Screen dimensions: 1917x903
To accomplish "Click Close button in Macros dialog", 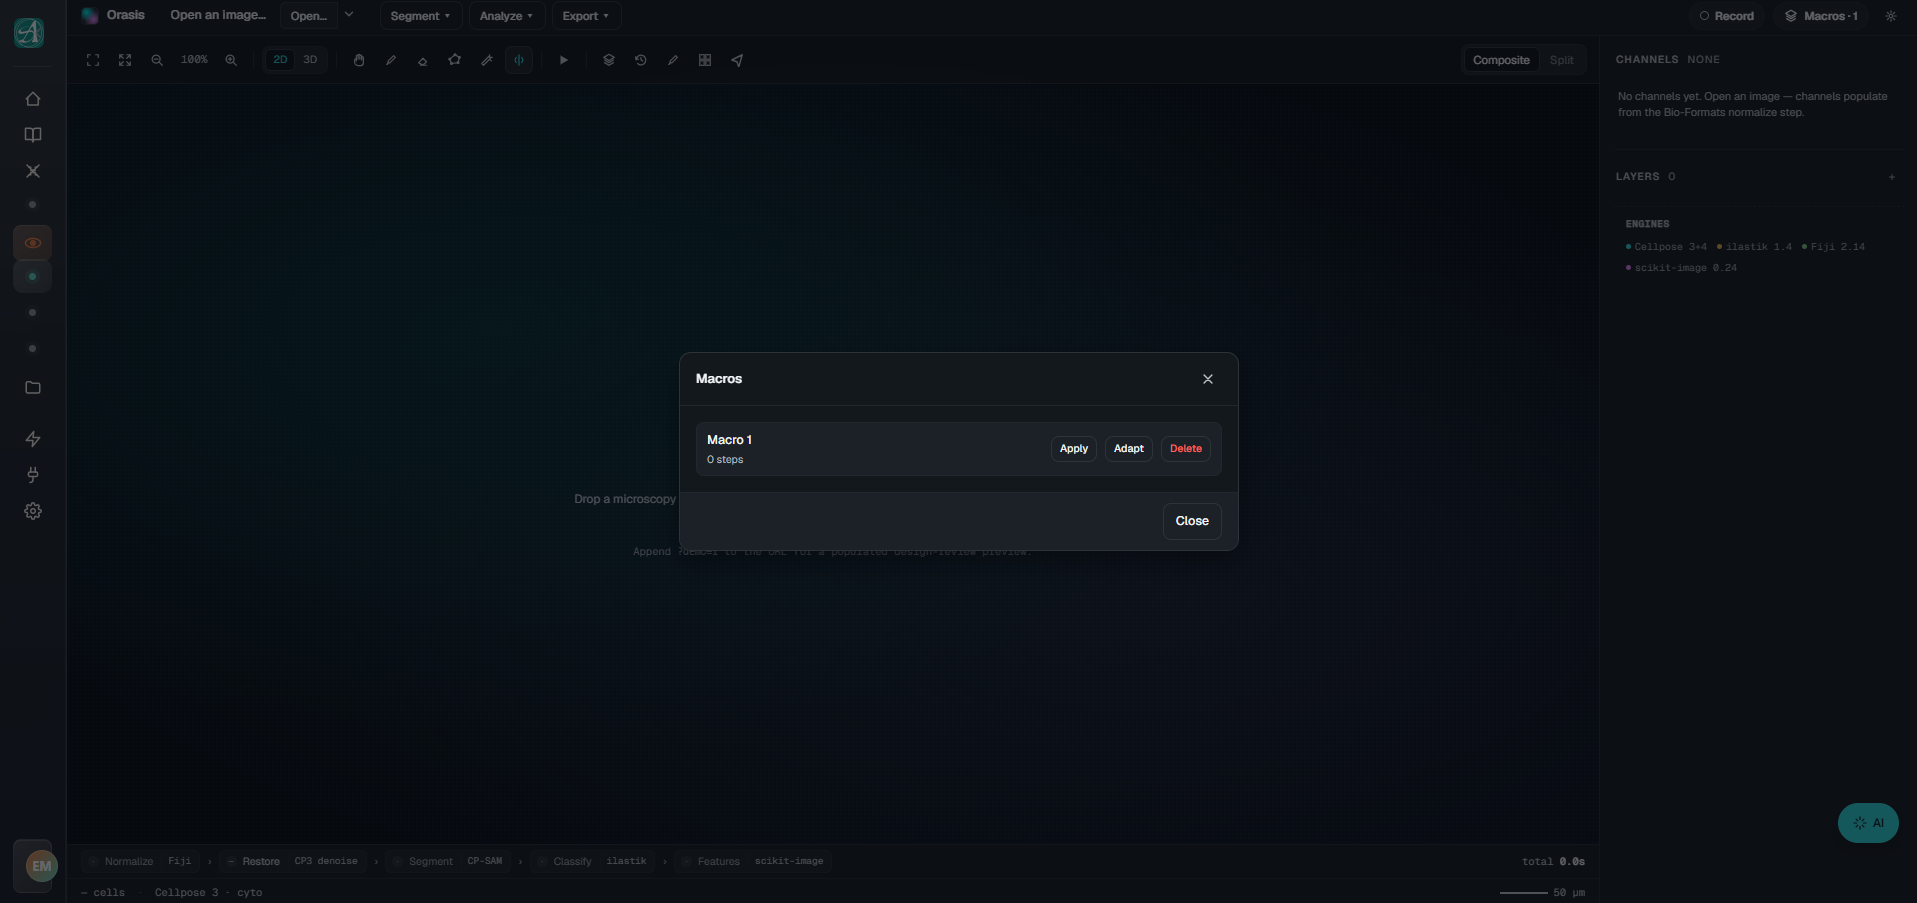I will tap(1192, 521).
